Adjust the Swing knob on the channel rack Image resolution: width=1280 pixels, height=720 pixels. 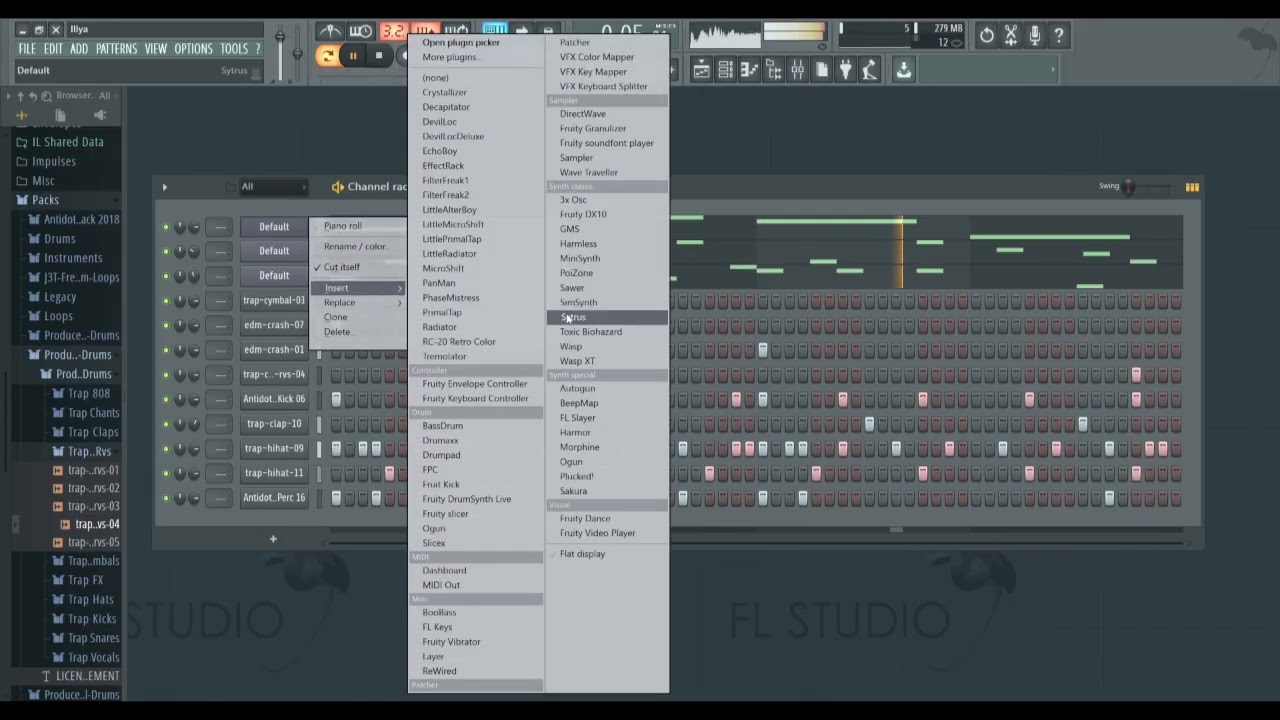point(1129,187)
